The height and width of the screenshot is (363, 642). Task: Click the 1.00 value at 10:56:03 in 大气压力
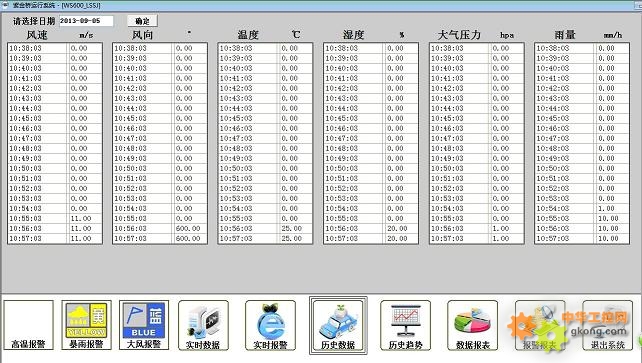tap(500, 229)
